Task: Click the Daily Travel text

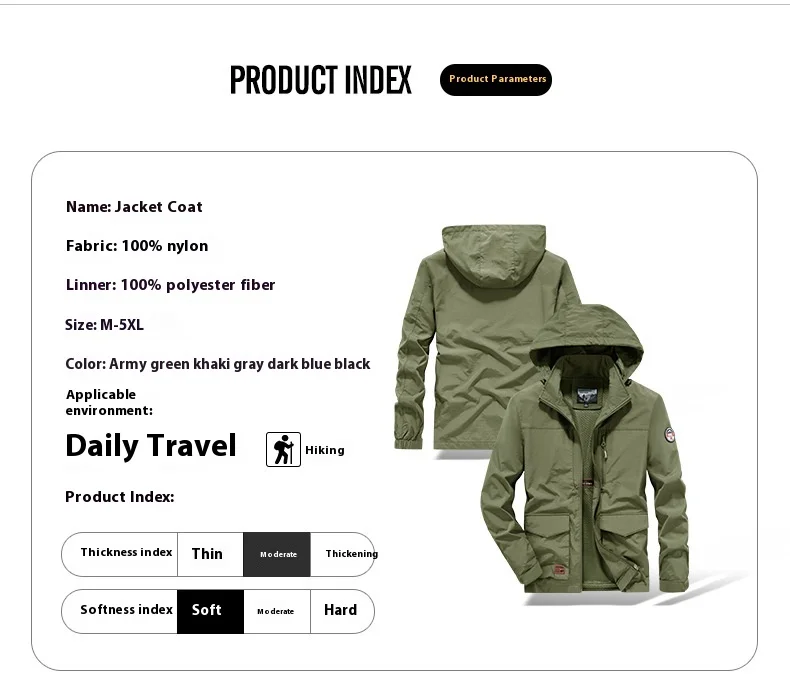Action: pos(151,446)
